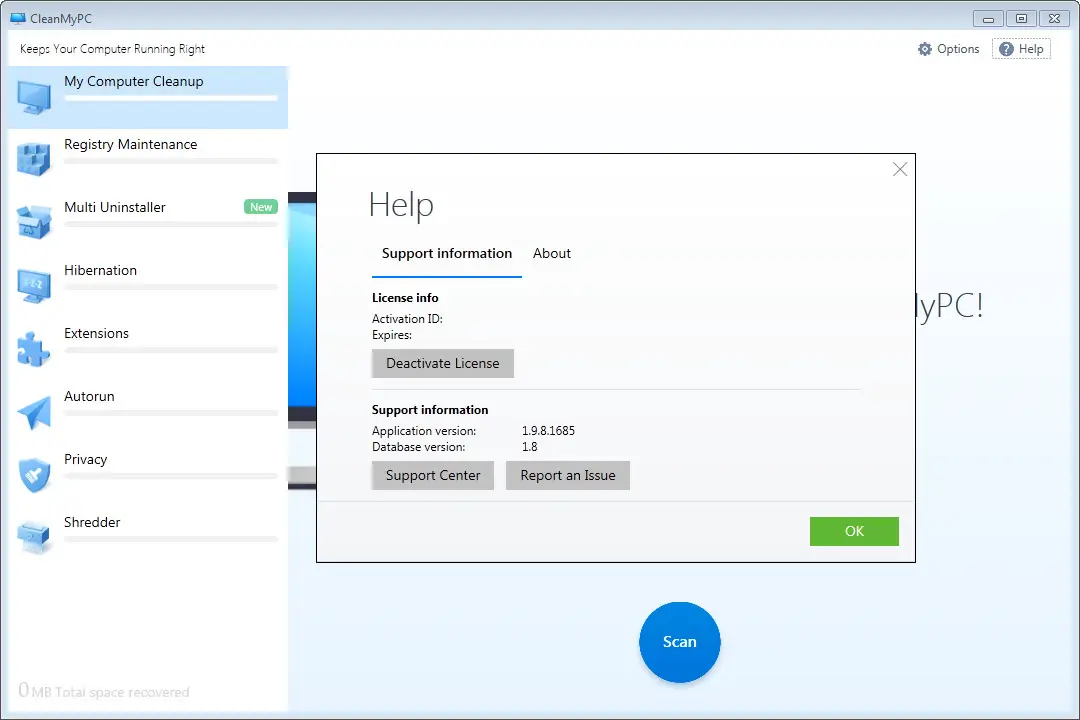
Task: Select Hibernation label in sidebar
Action: [101, 271]
